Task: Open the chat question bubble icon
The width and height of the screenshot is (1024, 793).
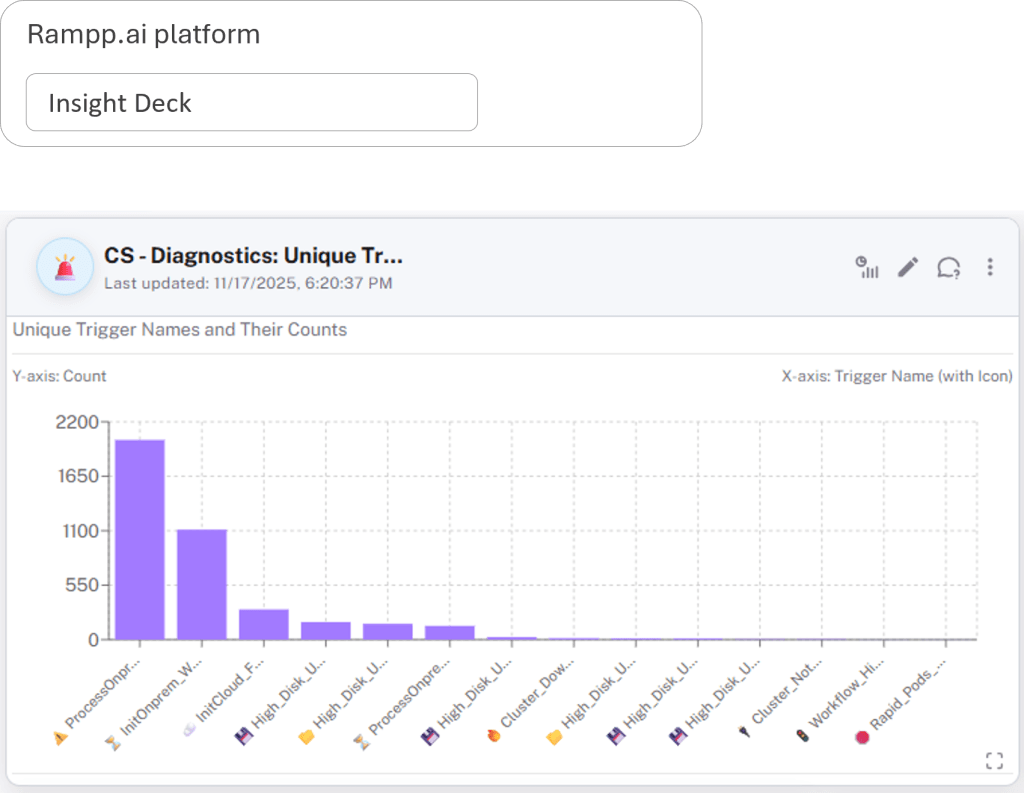Action: (x=948, y=267)
